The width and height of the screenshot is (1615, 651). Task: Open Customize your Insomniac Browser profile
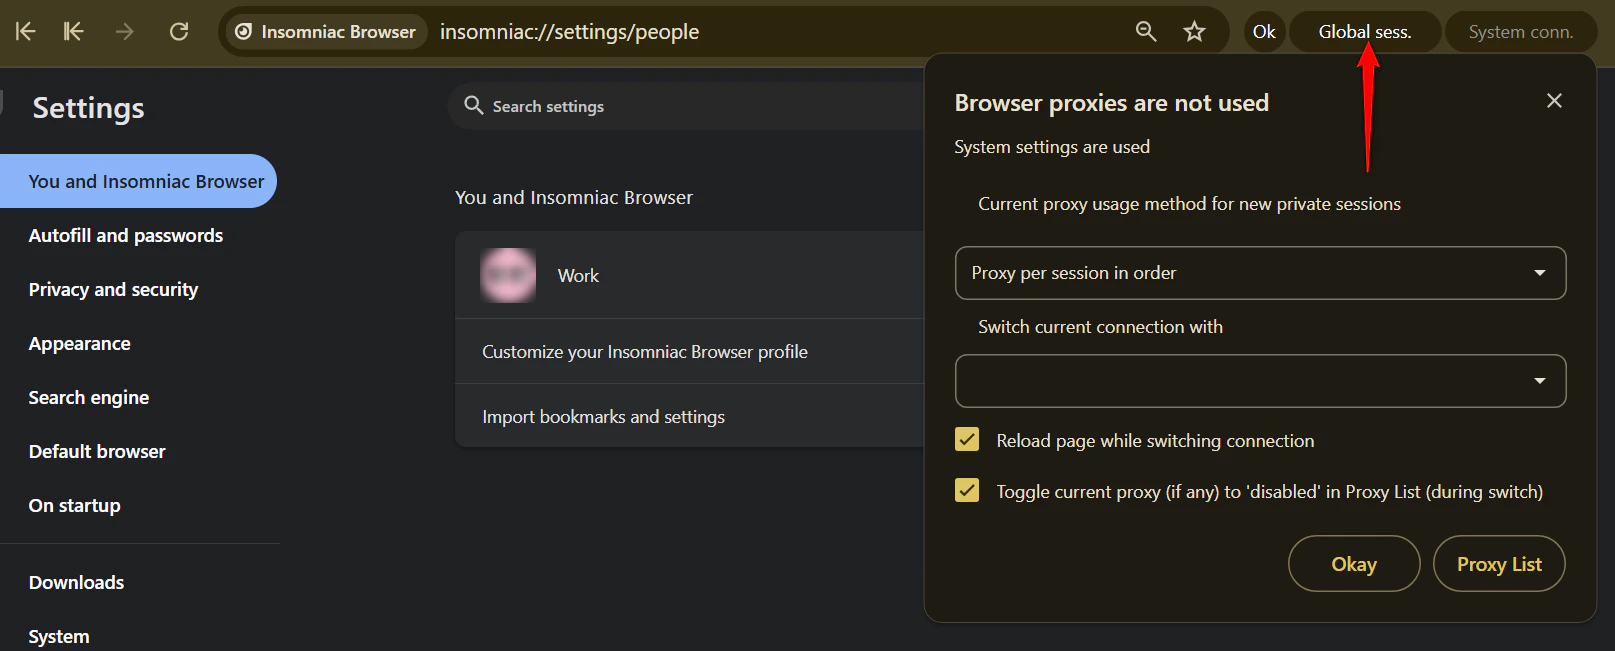pos(690,351)
